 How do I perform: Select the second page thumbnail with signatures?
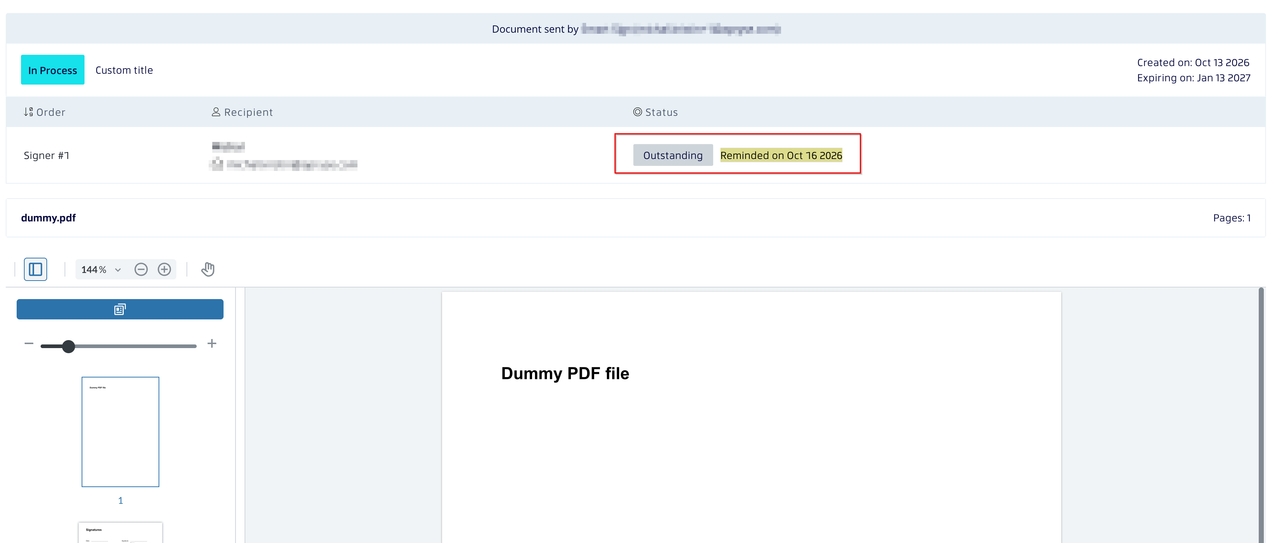coord(120,533)
